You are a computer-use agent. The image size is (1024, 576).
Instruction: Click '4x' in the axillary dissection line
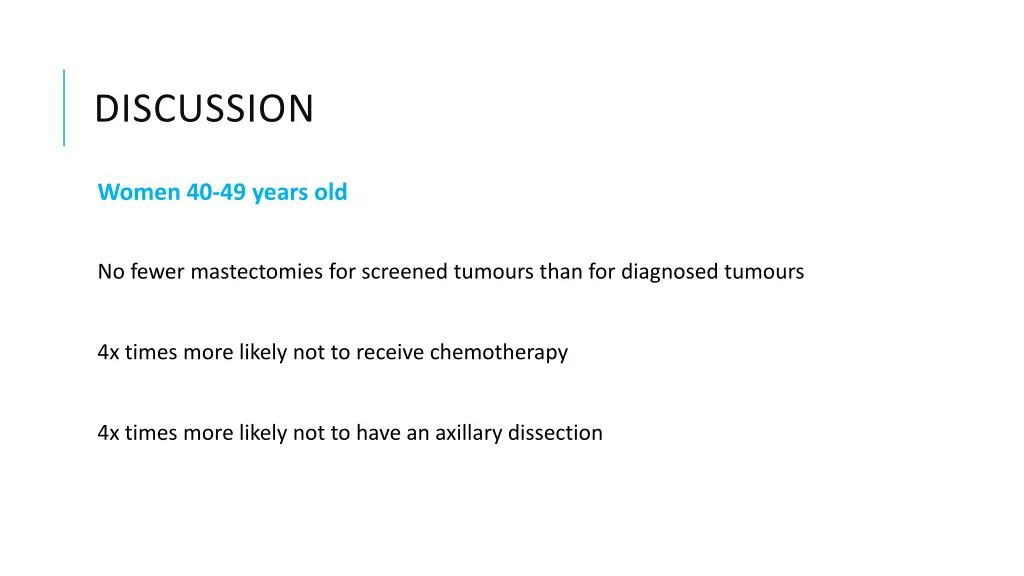108,432
